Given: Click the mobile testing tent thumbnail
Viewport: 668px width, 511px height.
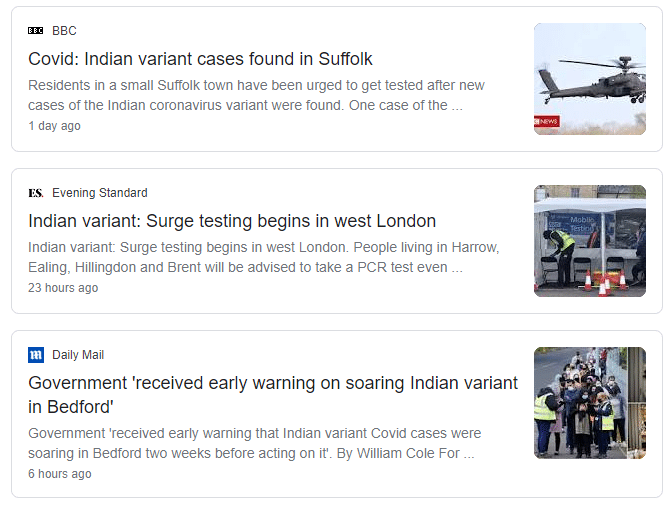Looking at the screenshot, I should coord(590,241).
